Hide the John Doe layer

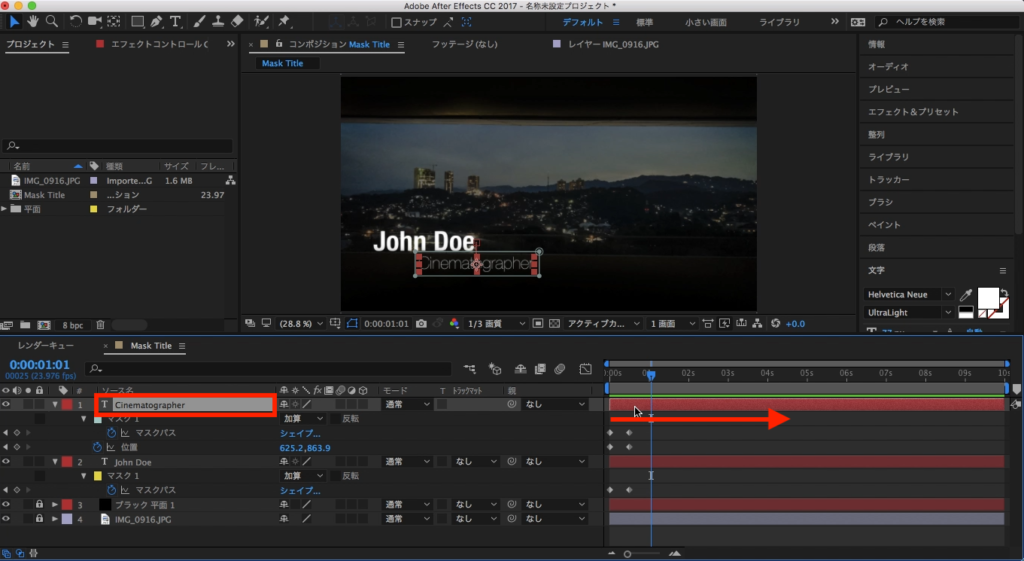click(x=8, y=462)
